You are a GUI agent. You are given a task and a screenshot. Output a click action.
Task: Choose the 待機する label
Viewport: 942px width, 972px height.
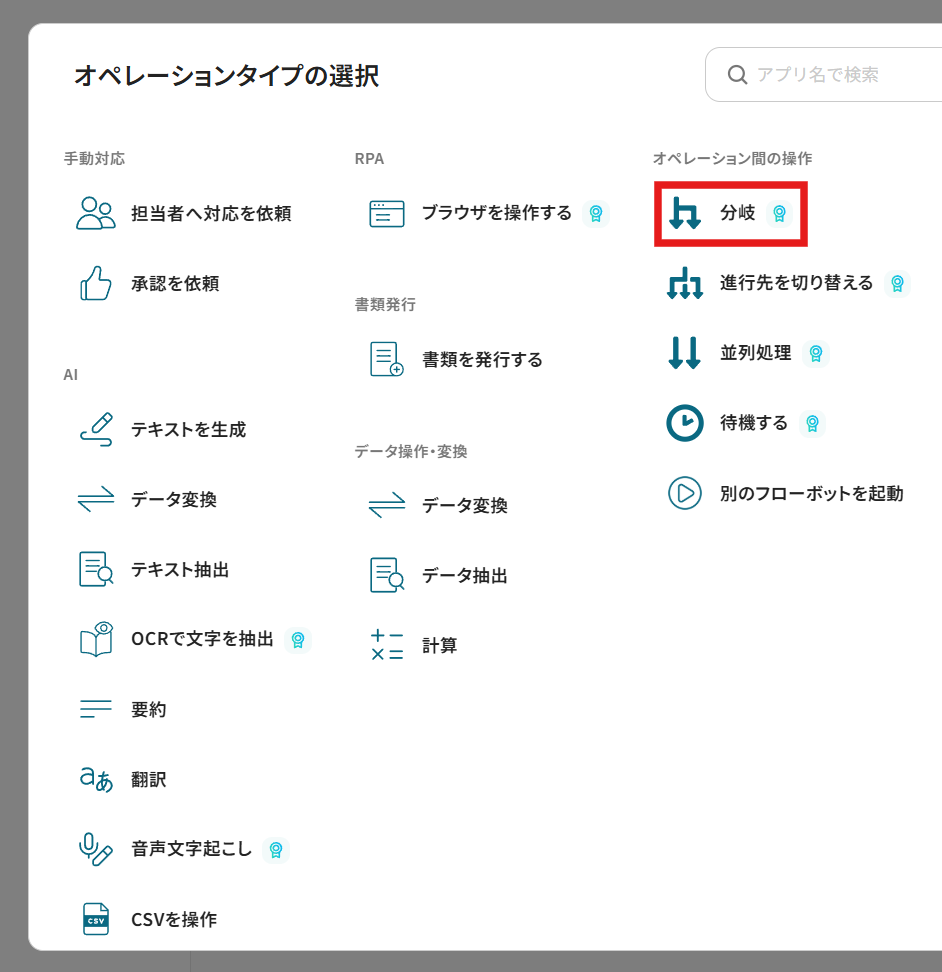point(754,423)
